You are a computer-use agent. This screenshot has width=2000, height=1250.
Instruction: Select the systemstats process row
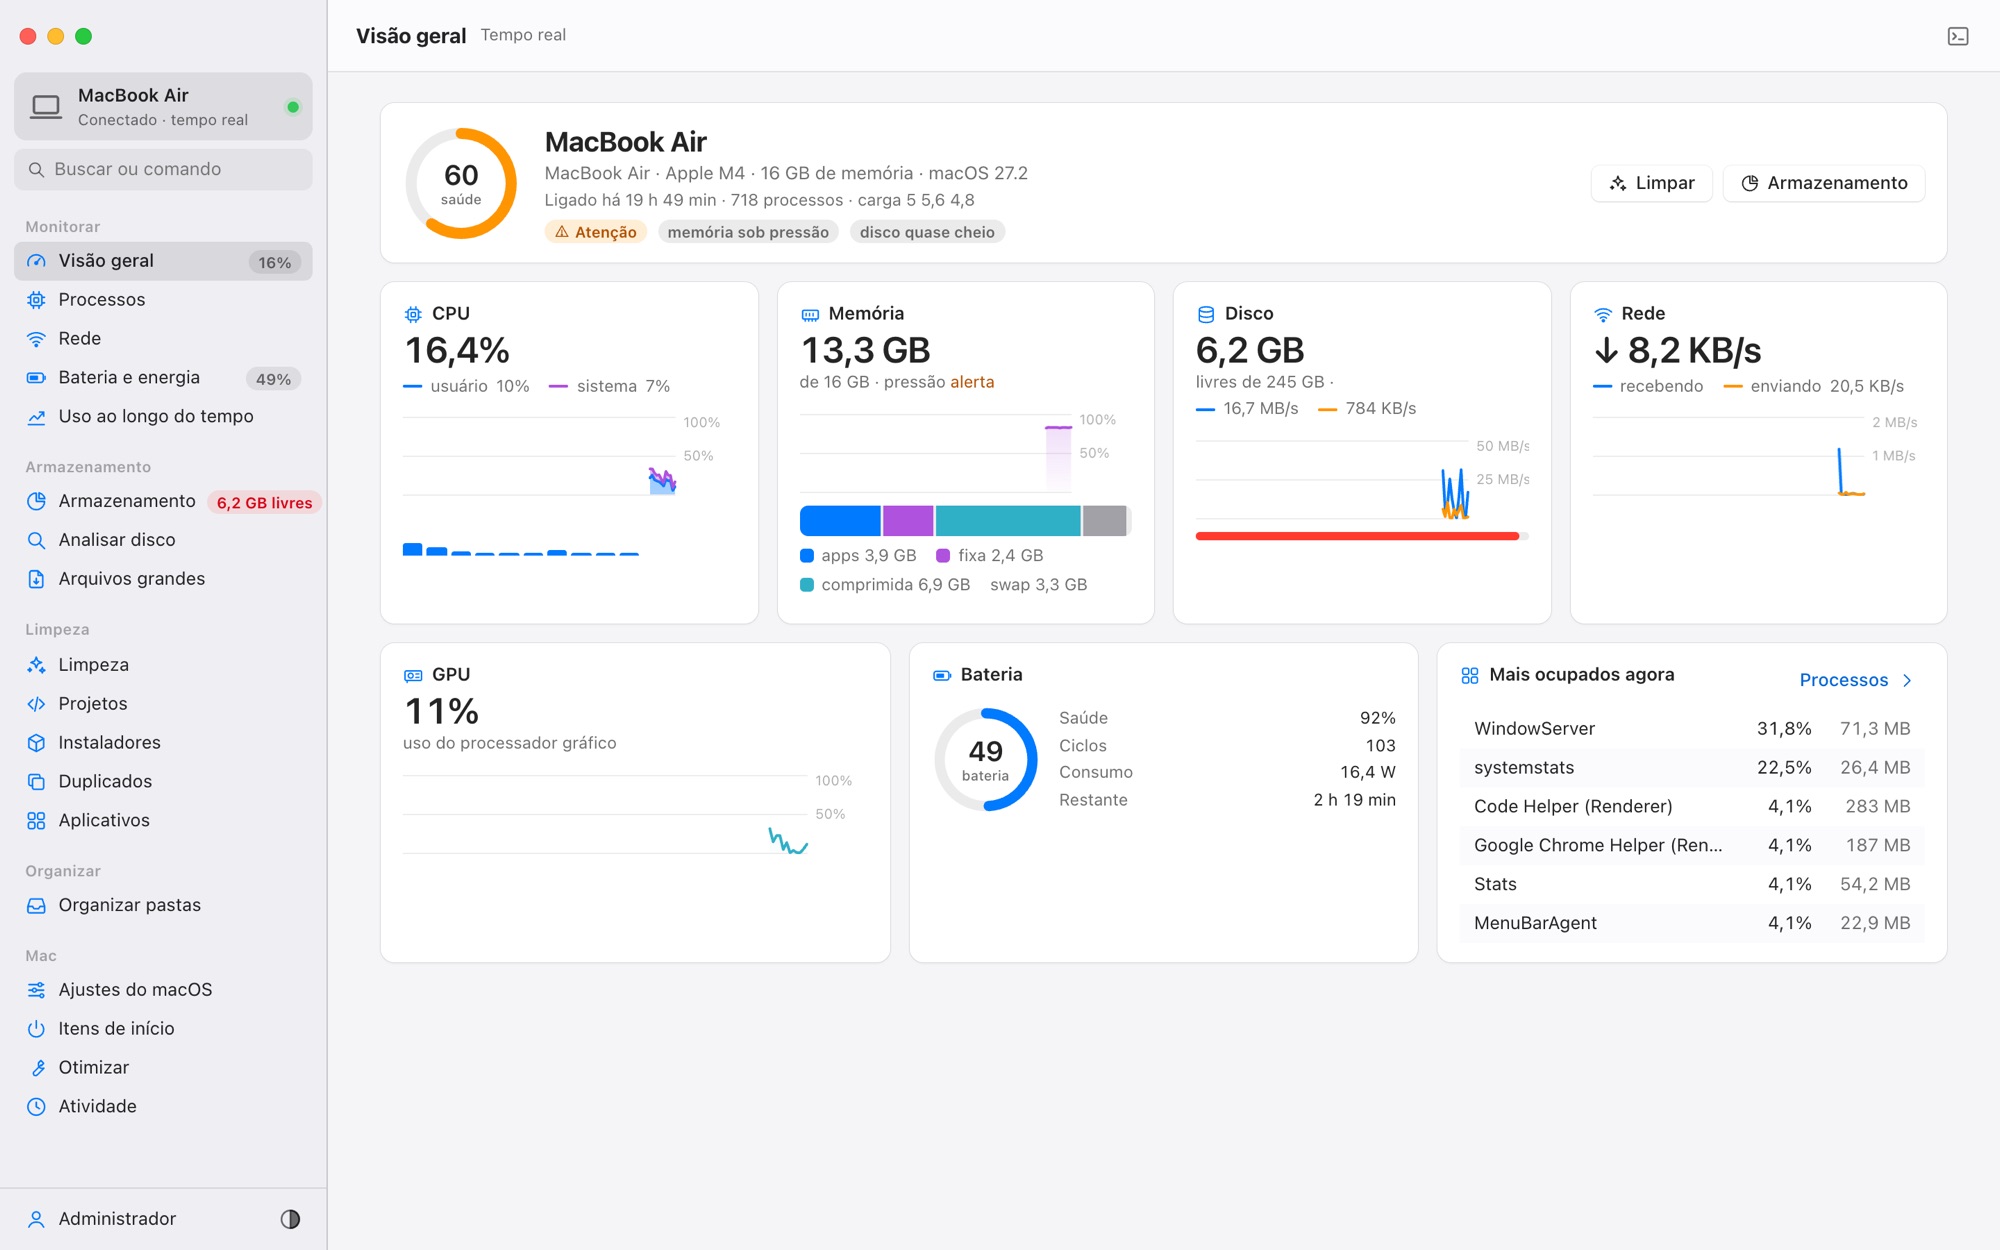[1692, 767]
